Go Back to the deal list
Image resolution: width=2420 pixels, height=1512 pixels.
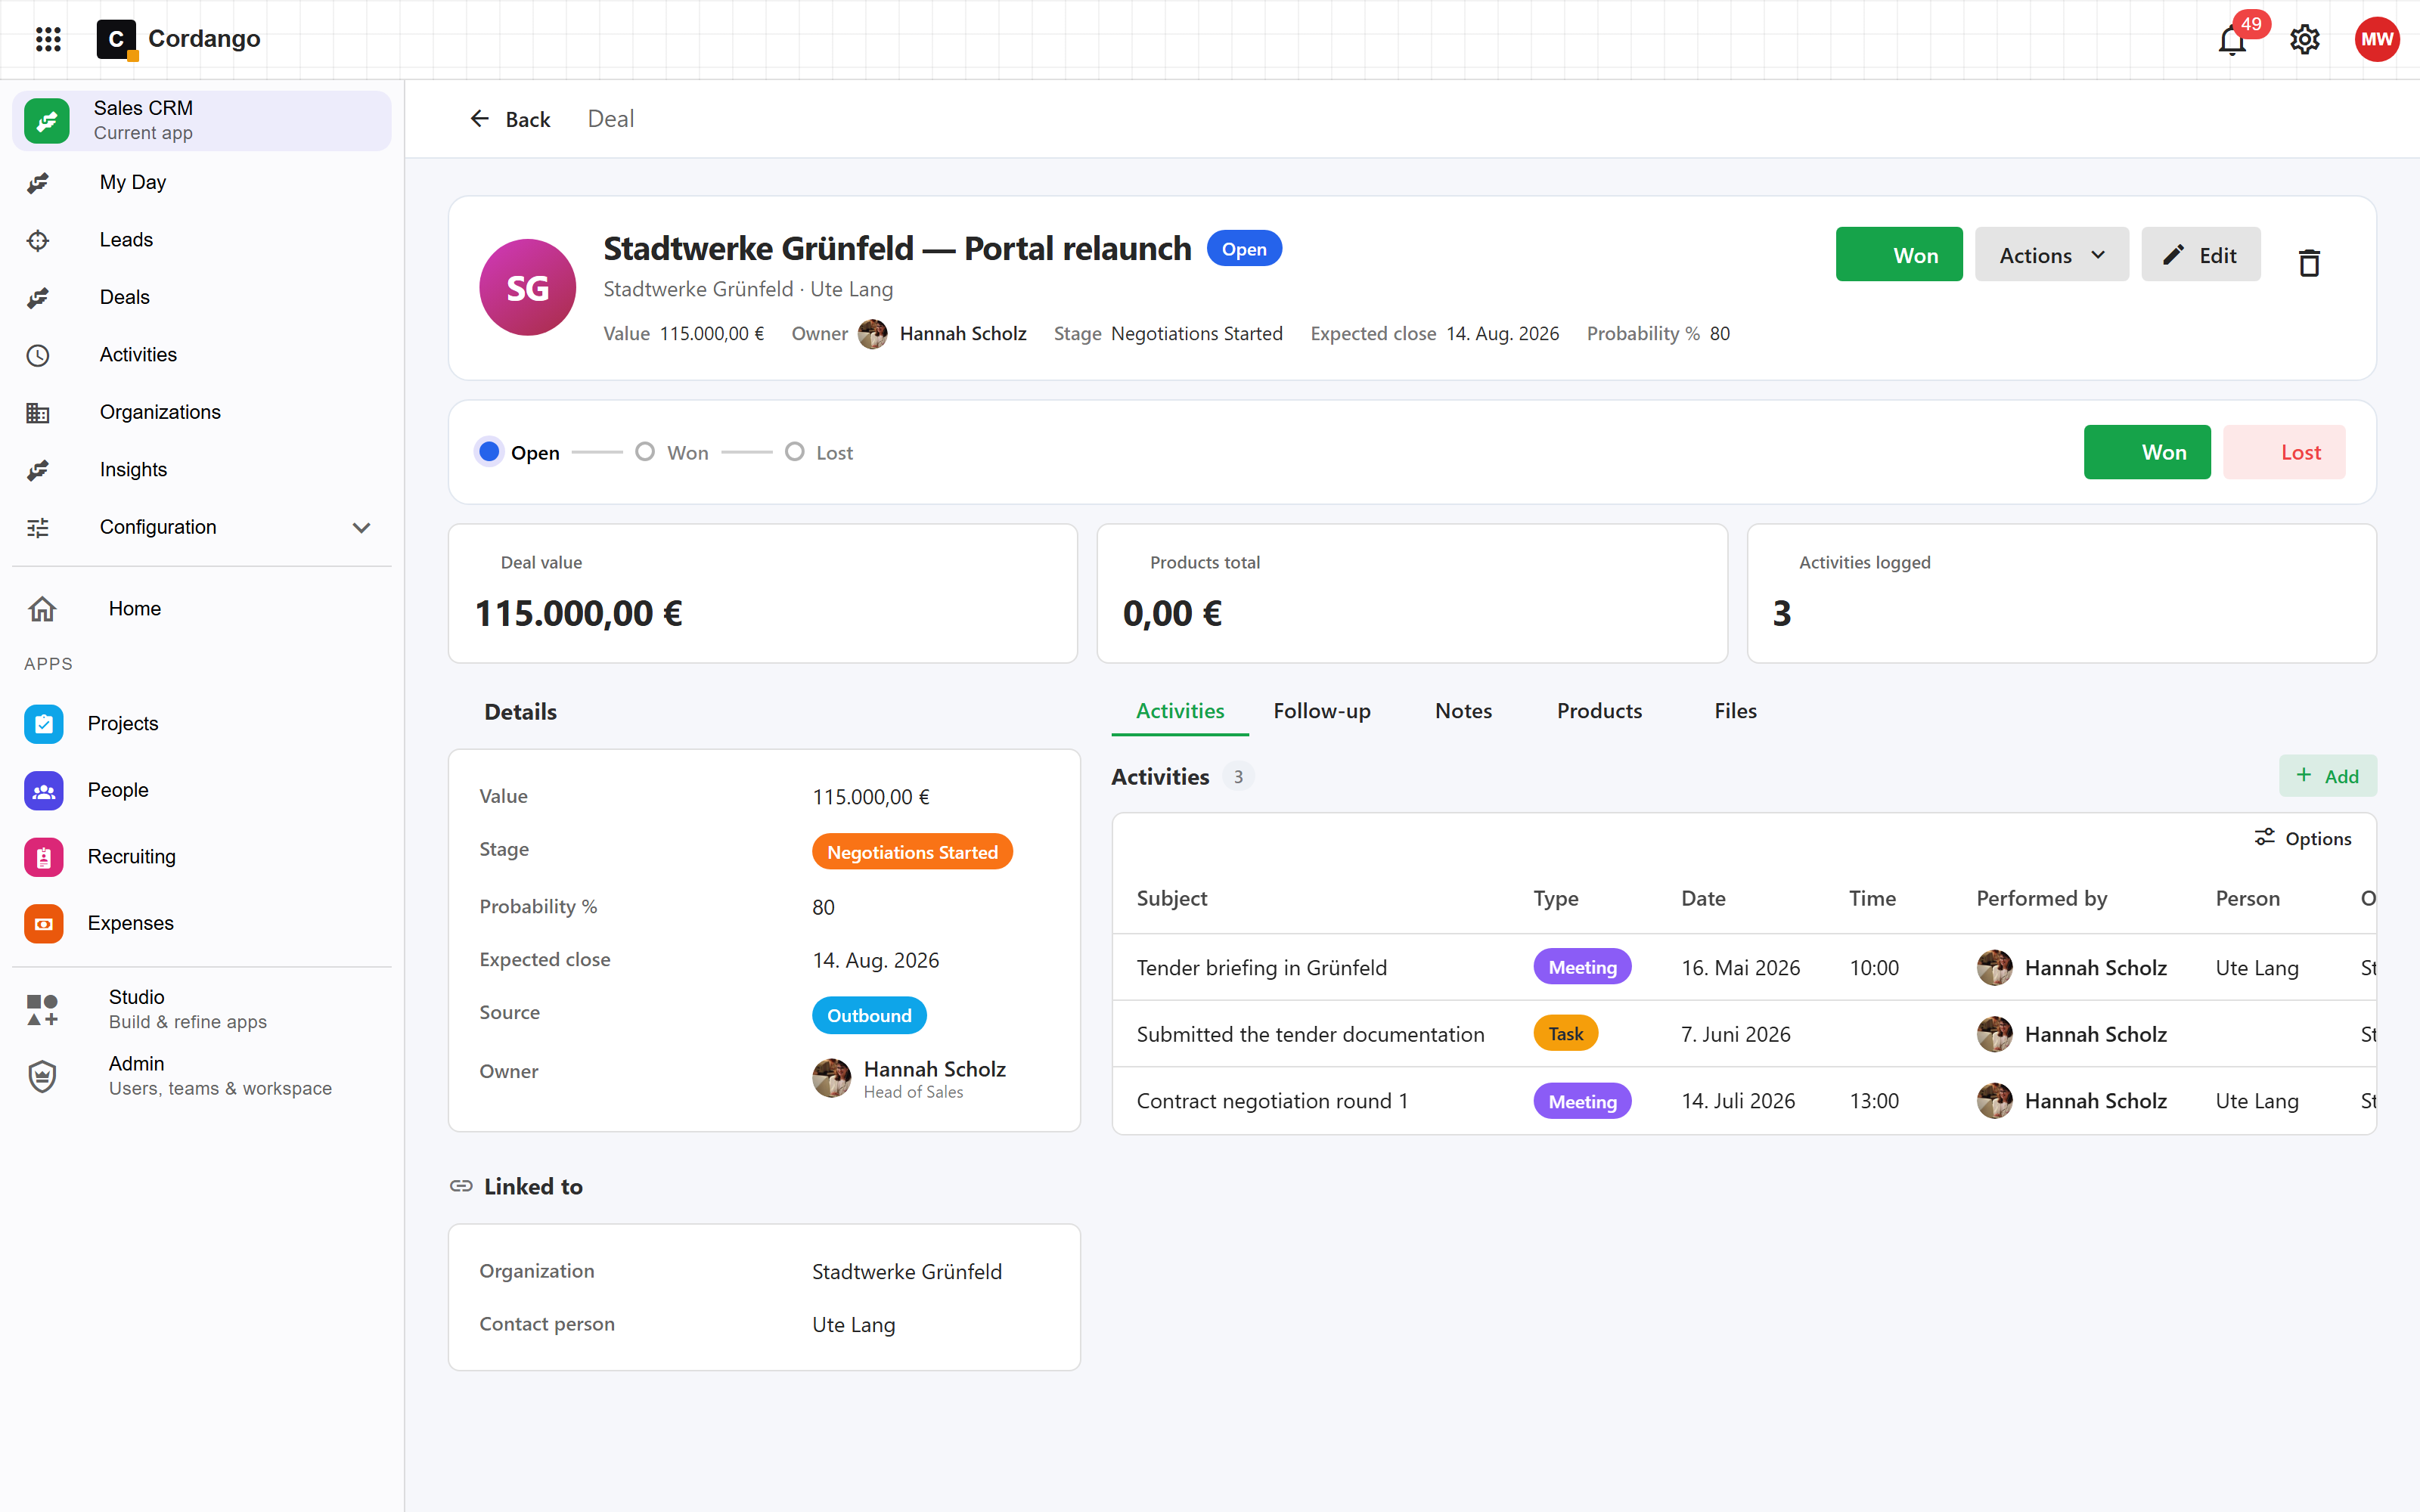510,119
